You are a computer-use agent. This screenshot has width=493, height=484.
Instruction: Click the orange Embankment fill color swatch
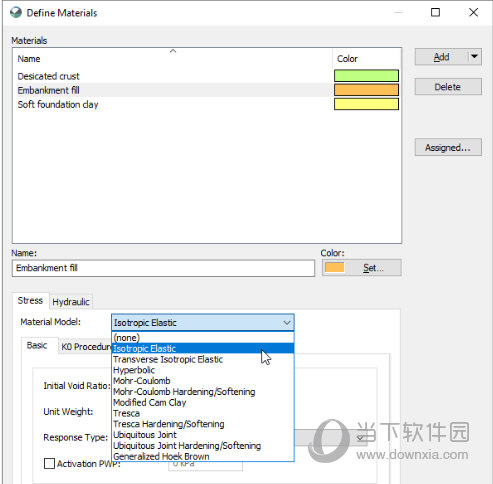click(x=366, y=90)
